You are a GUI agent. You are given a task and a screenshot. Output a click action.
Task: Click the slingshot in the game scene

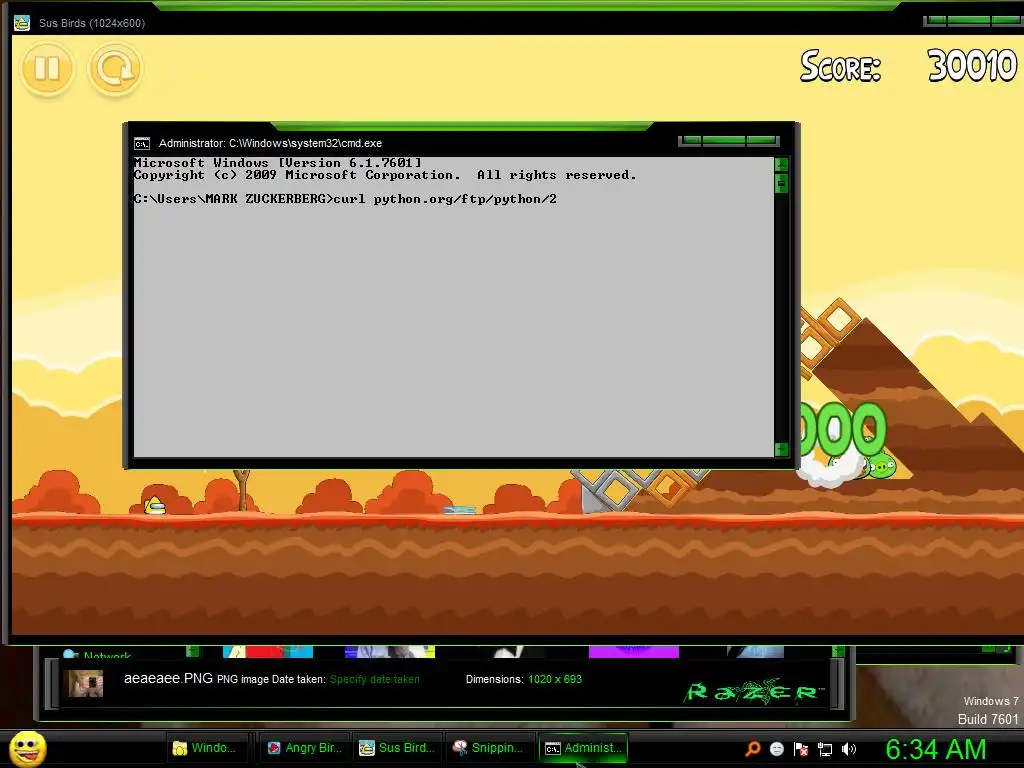[x=243, y=490]
